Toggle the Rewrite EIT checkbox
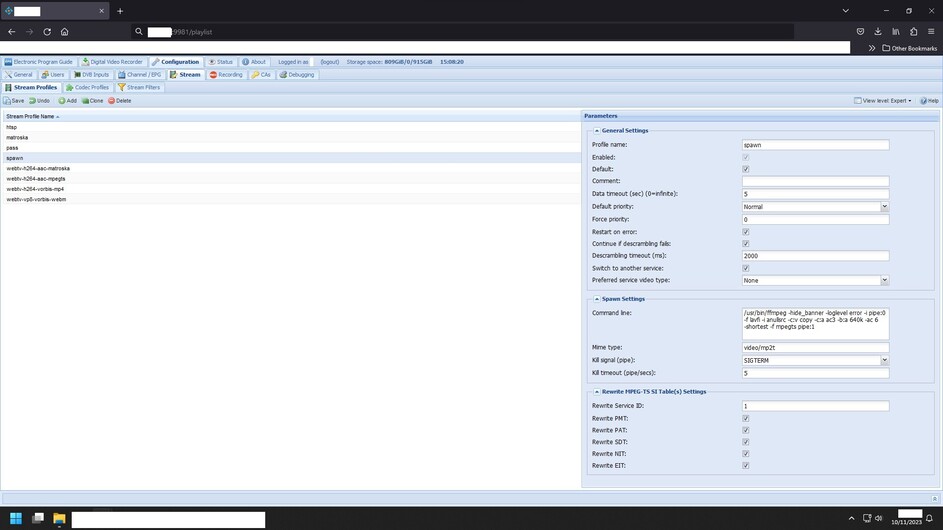Screen dimensions: 943x530 (x=746, y=466)
